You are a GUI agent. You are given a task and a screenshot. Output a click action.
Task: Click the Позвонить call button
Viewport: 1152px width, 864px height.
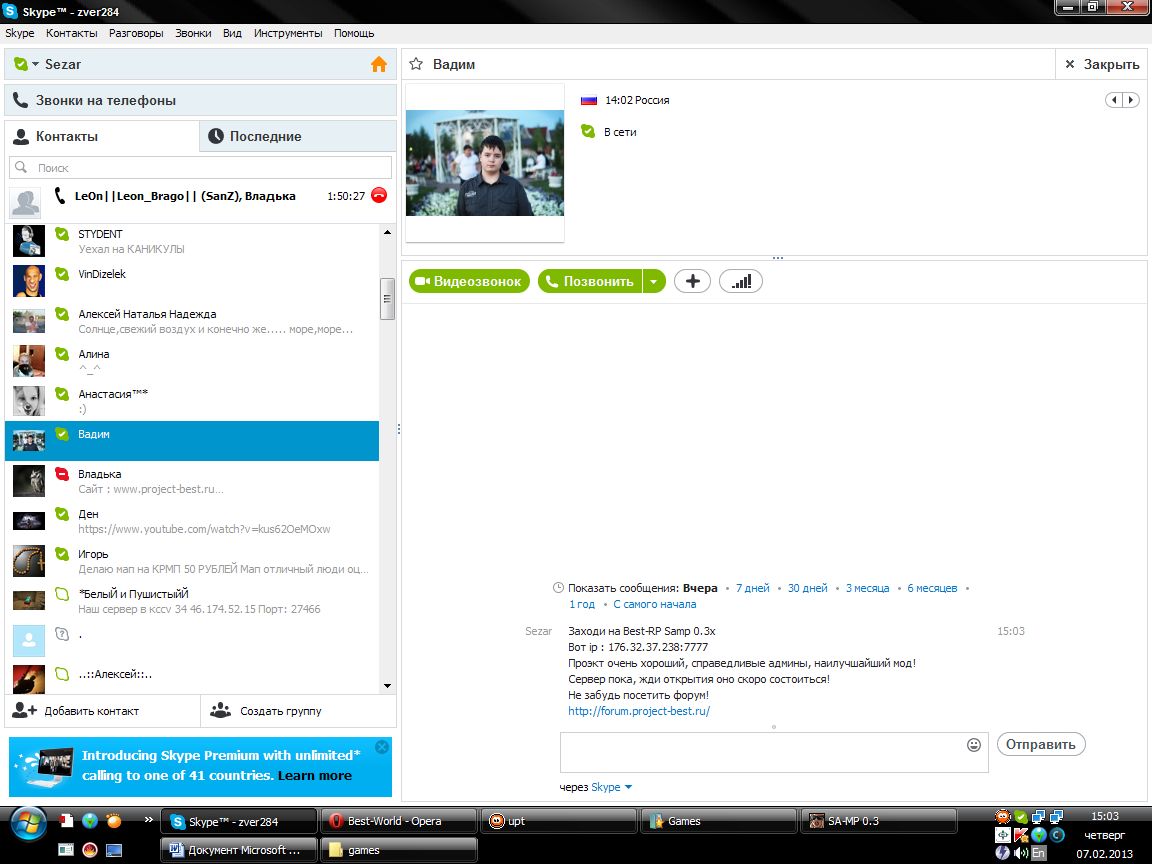point(590,281)
